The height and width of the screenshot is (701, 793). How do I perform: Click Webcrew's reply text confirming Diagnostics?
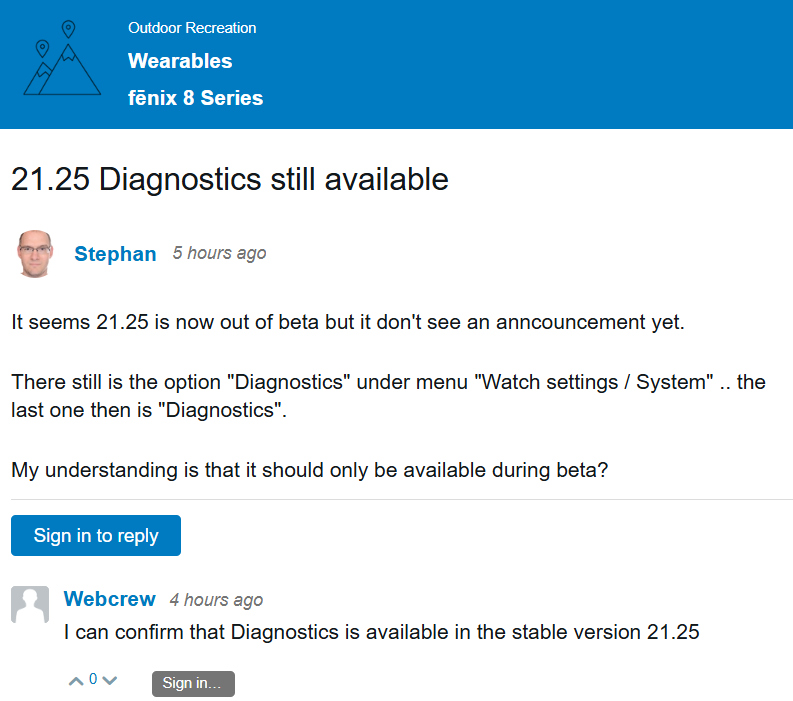click(381, 632)
